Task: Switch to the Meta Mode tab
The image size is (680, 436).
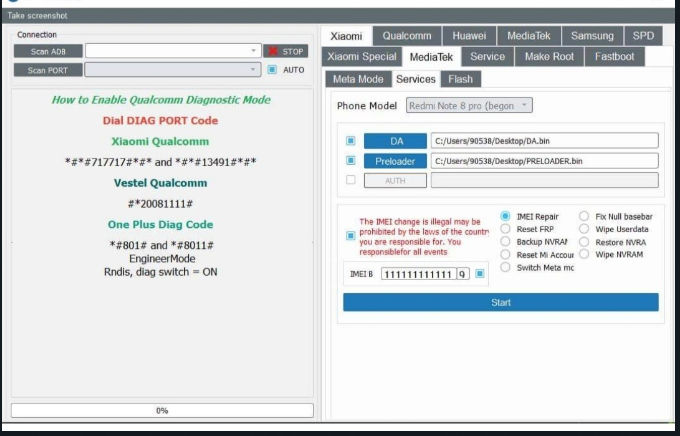Action: click(x=358, y=79)
